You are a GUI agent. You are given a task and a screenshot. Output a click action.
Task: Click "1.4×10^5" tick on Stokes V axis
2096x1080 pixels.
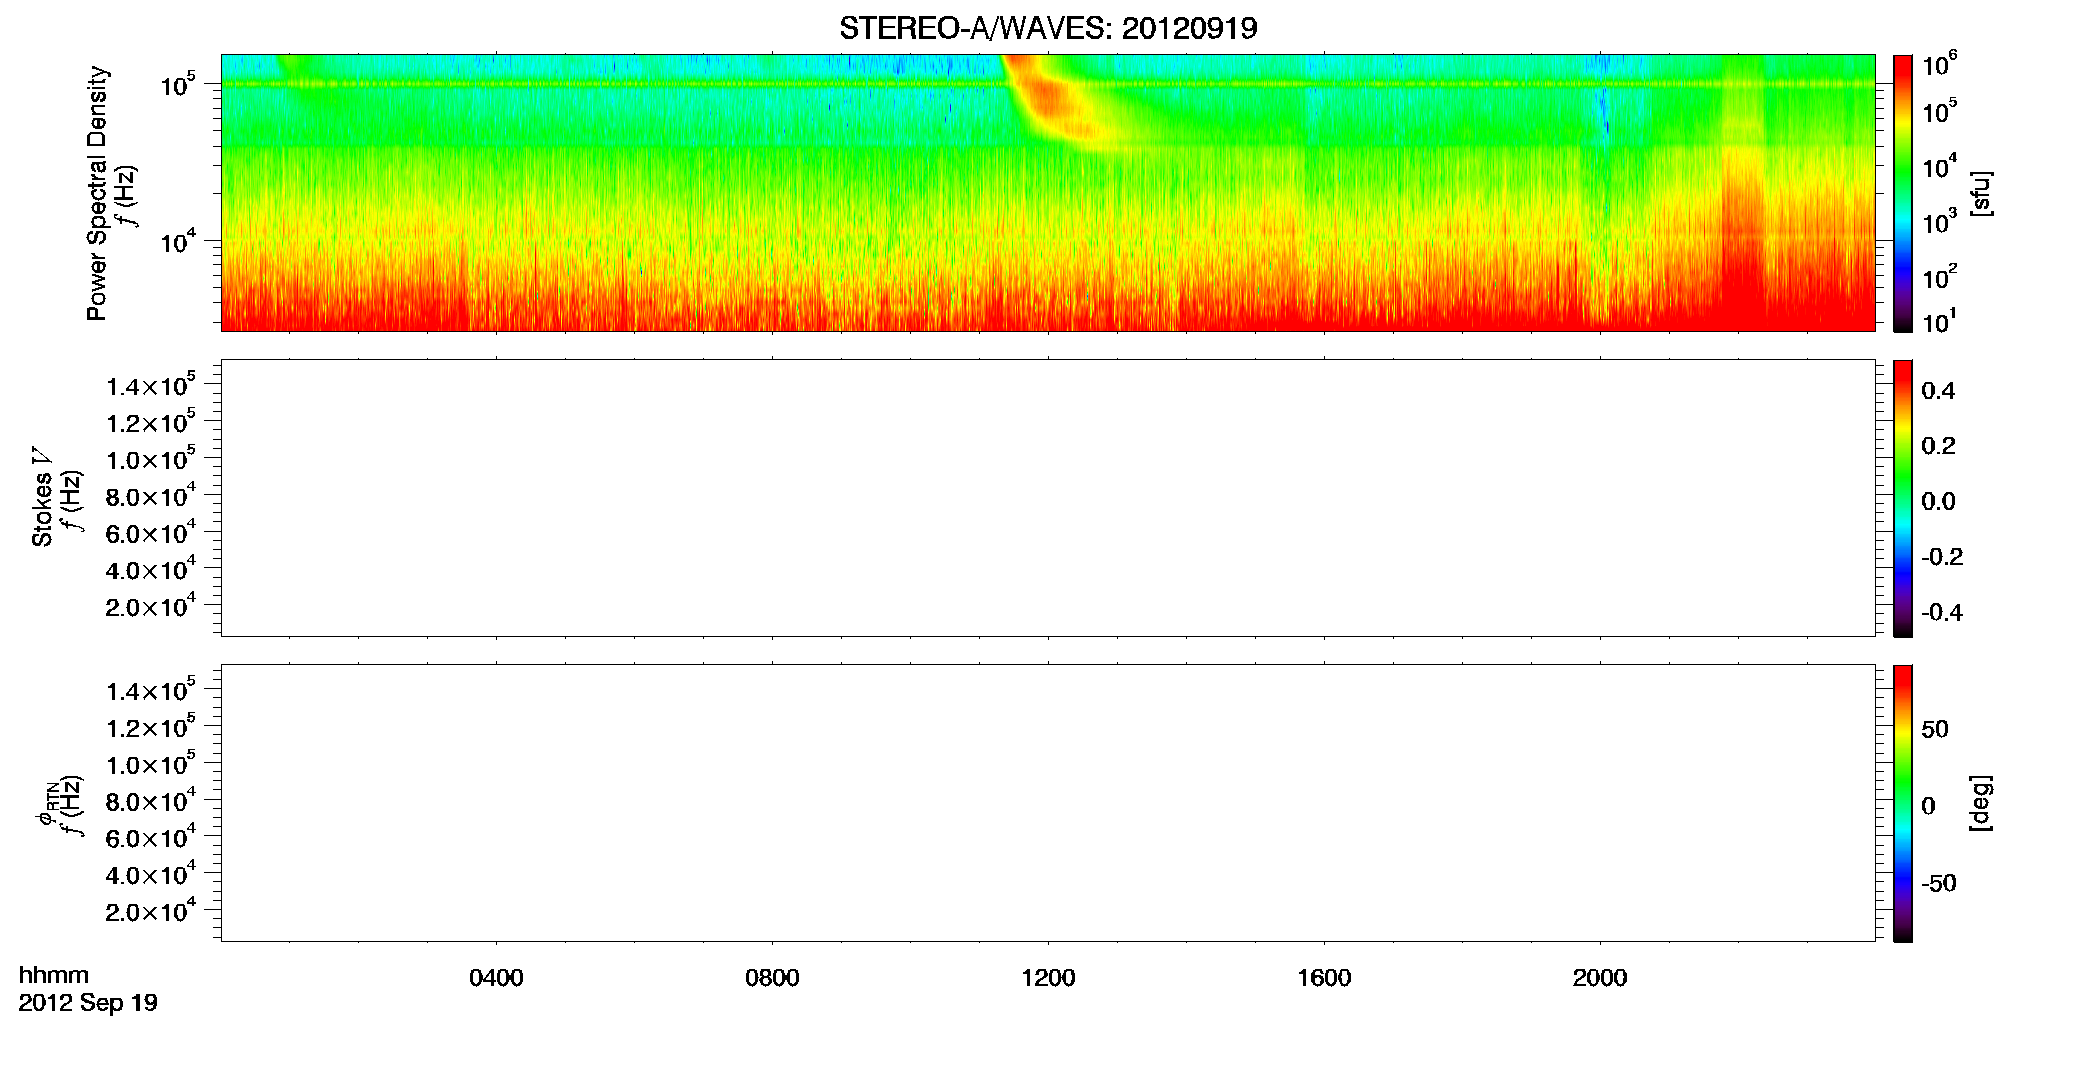coord(151,386)
